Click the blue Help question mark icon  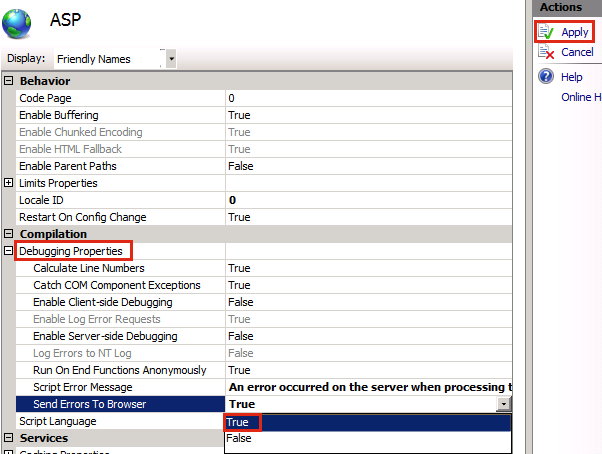[x=546, y=76]
